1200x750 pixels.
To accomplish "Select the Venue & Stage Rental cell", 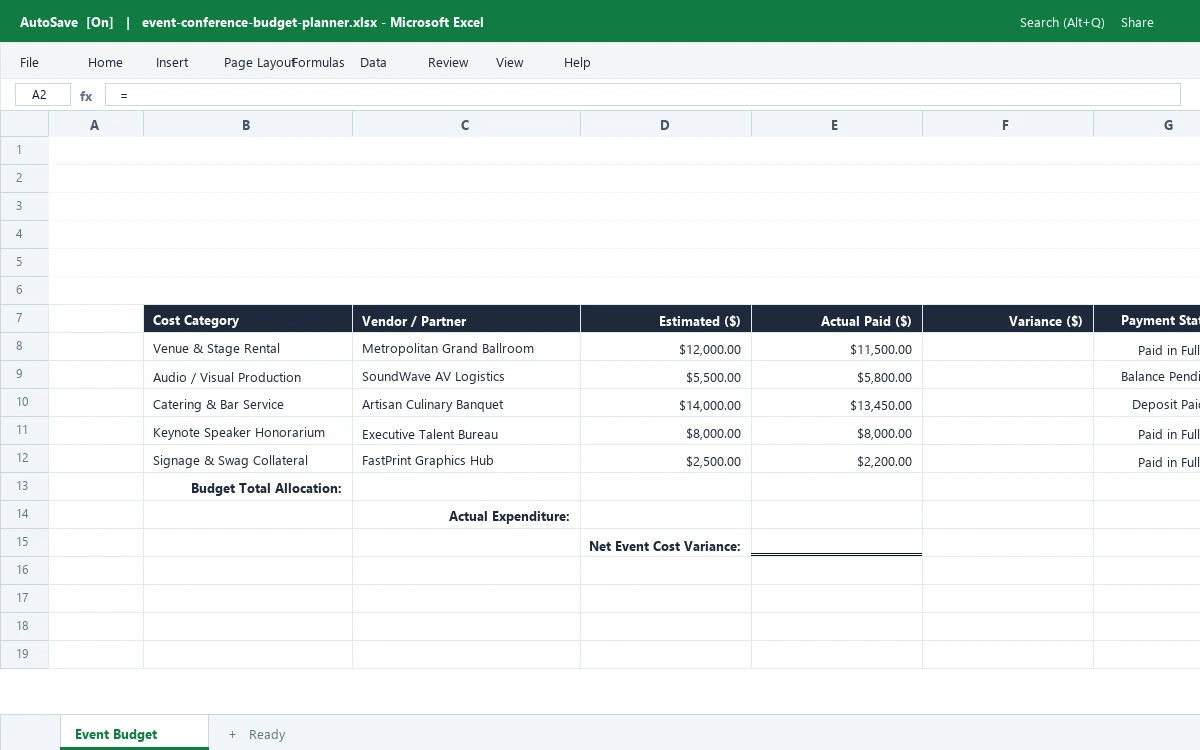I will tap(248, 347).
